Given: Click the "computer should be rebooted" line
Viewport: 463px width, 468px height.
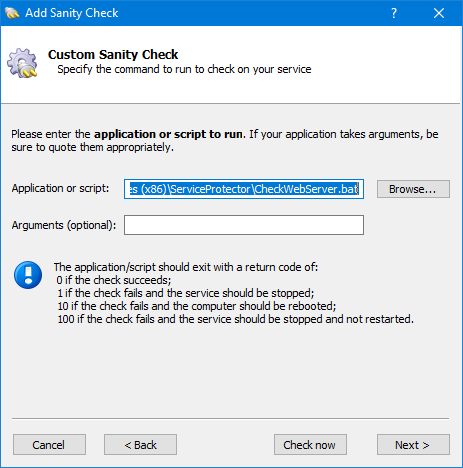Looking at the screenshot, I should point(197,306).
